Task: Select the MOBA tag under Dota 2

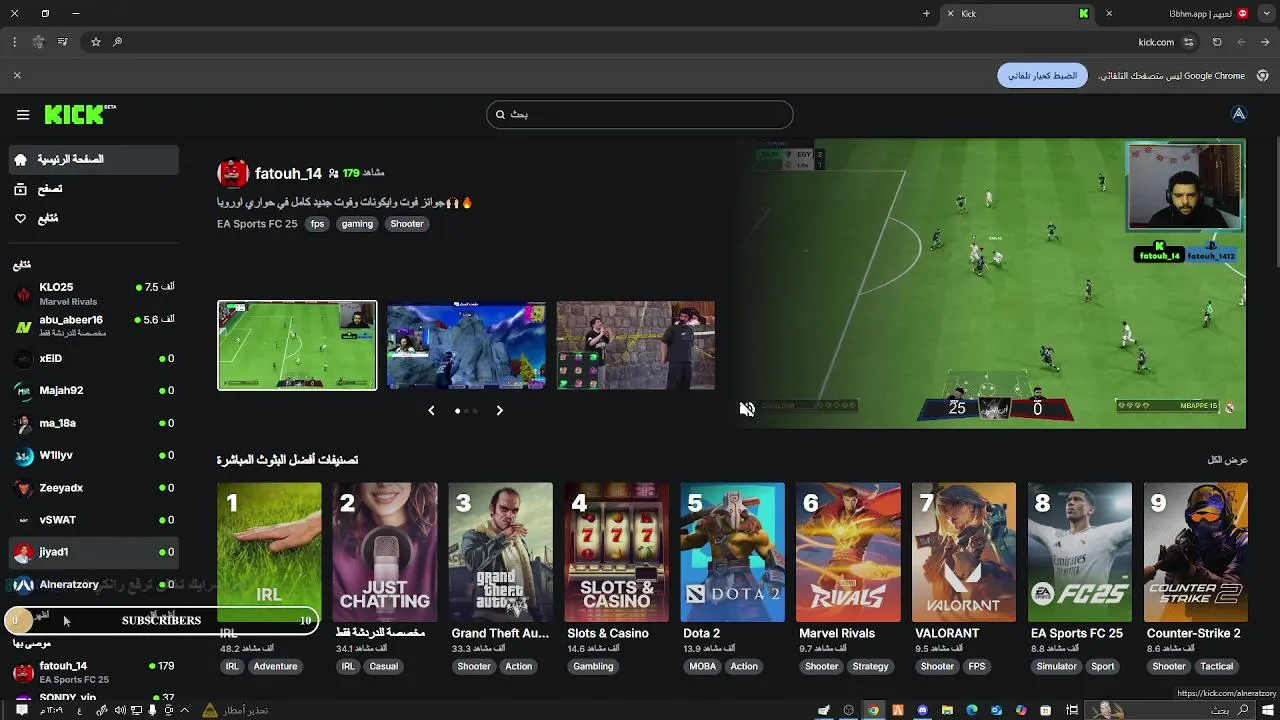Action: [x=703, y=666]
